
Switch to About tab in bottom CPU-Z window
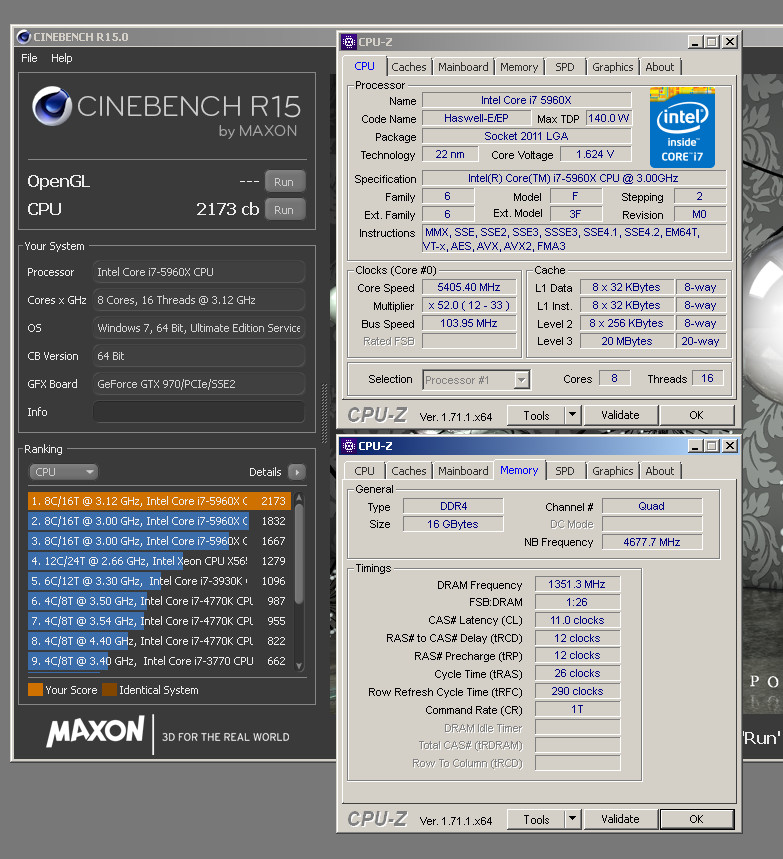pos(660,471)
